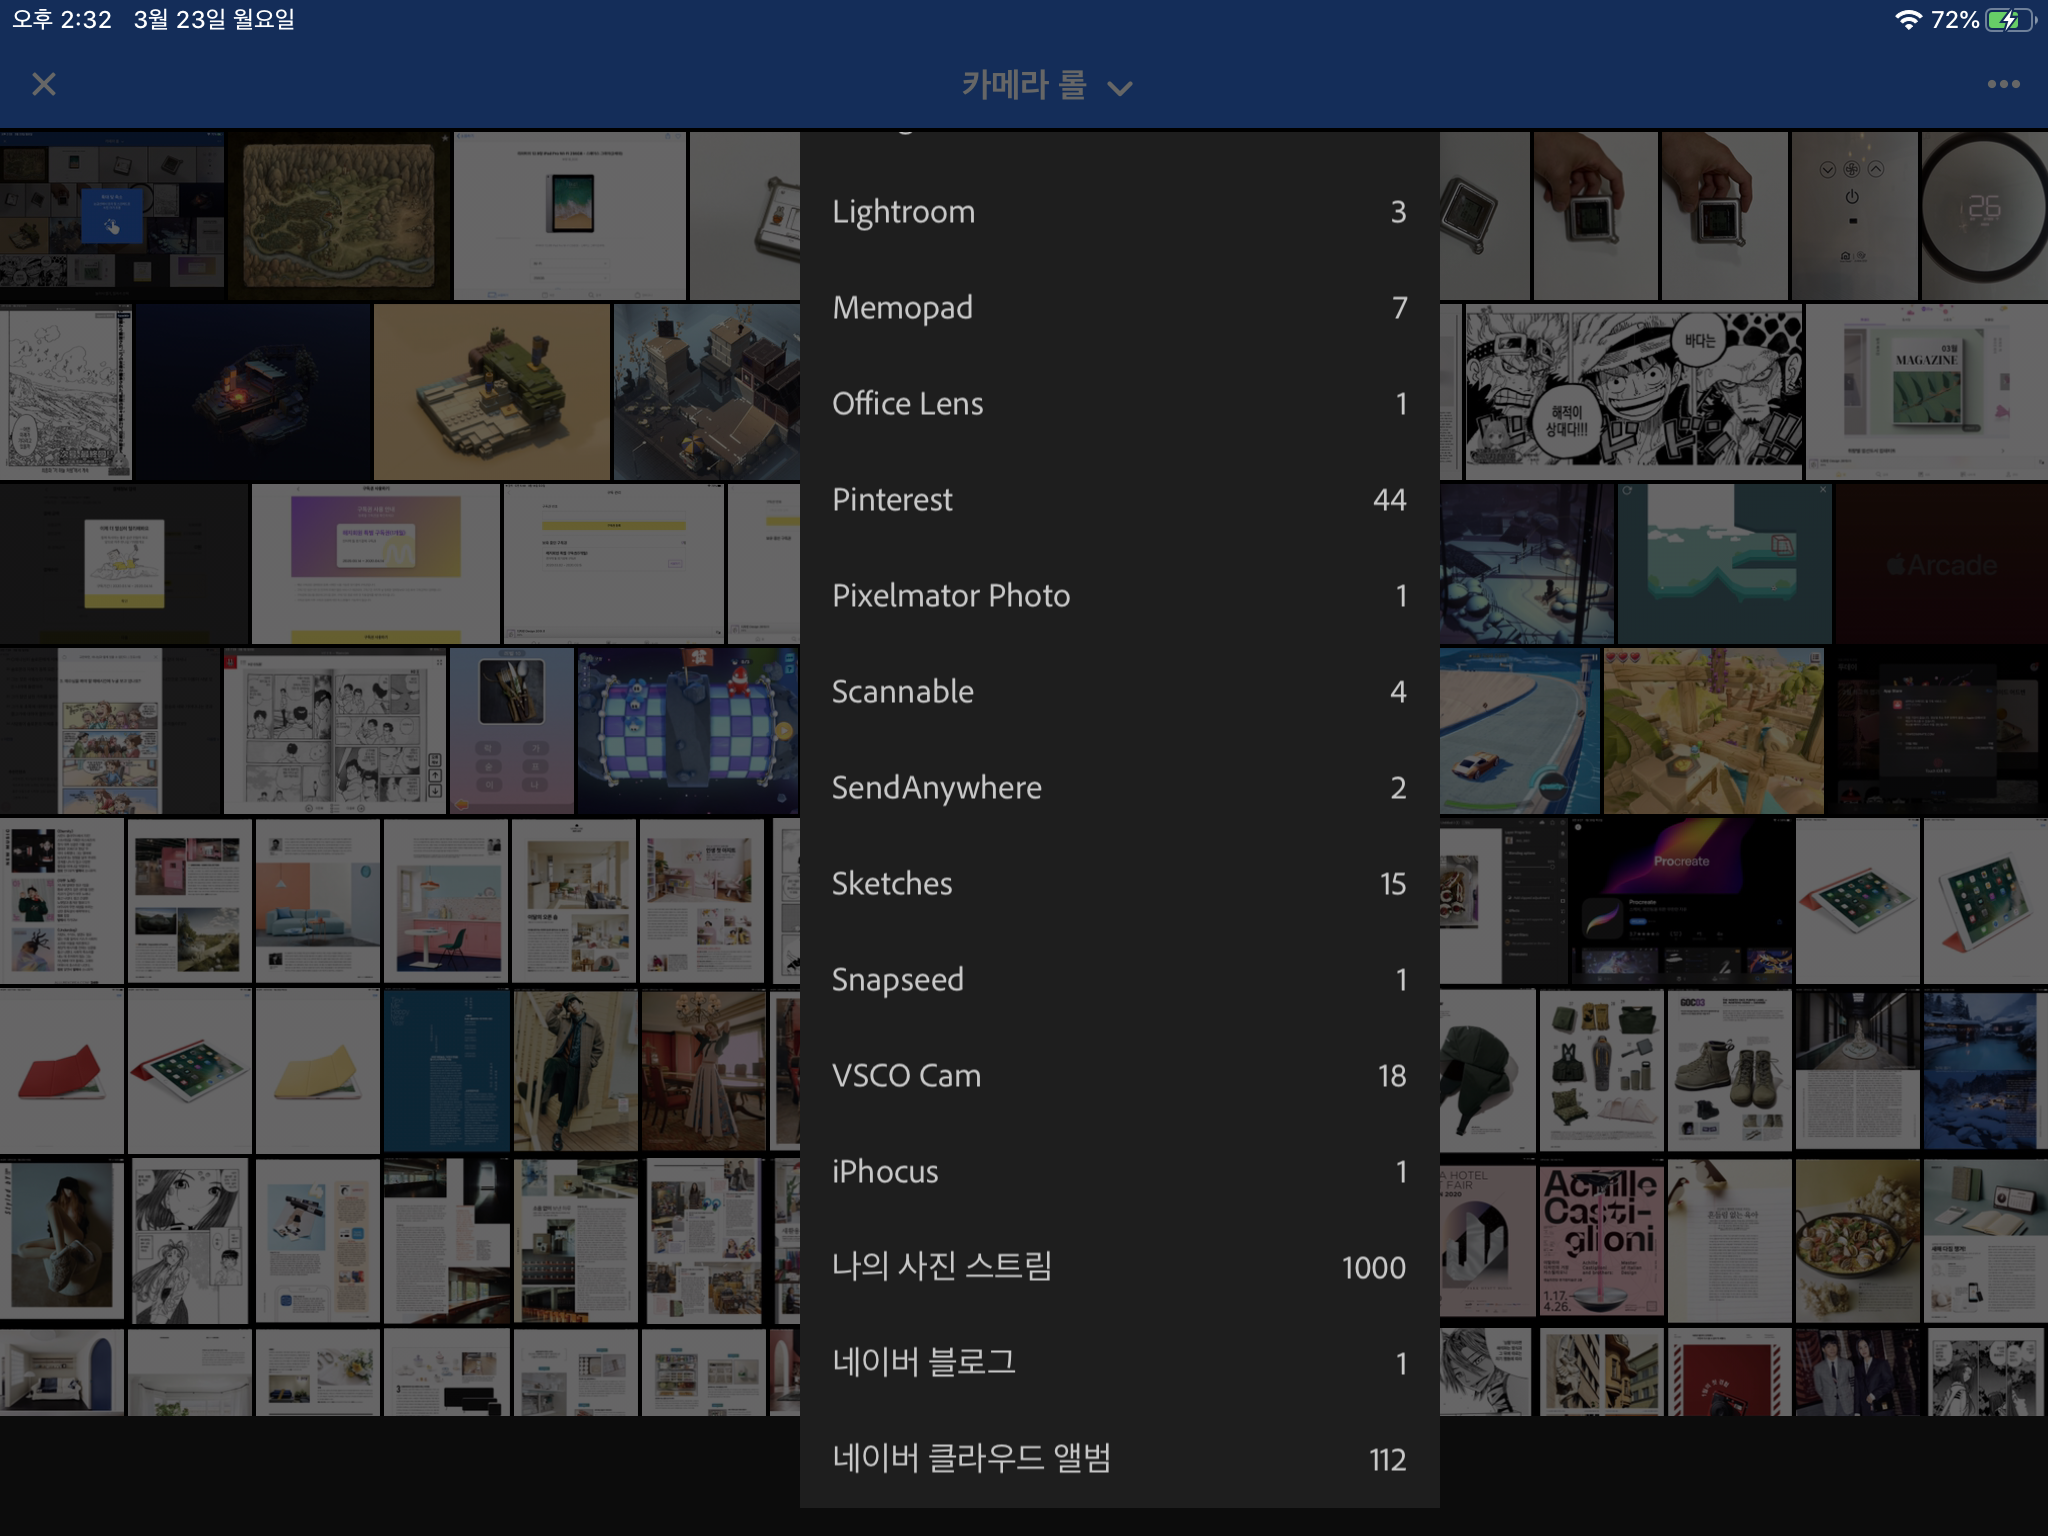Image resolution: width=2048 pixels, height=1536 pixels.
Task: Select the SendAnywhere album
Action: point(1118,788)
